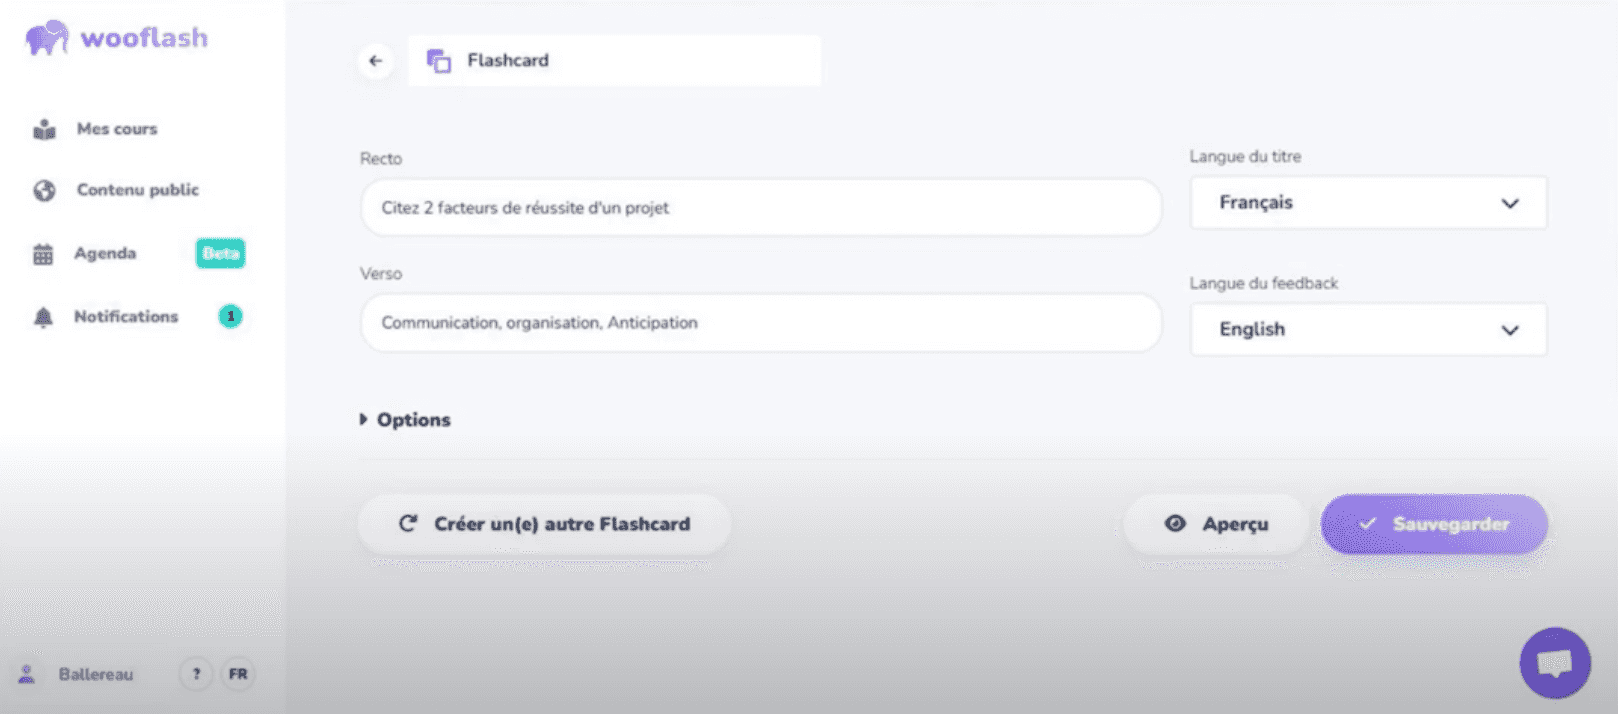
Task: Open the chat support bubble
Action: [1555, 662]
